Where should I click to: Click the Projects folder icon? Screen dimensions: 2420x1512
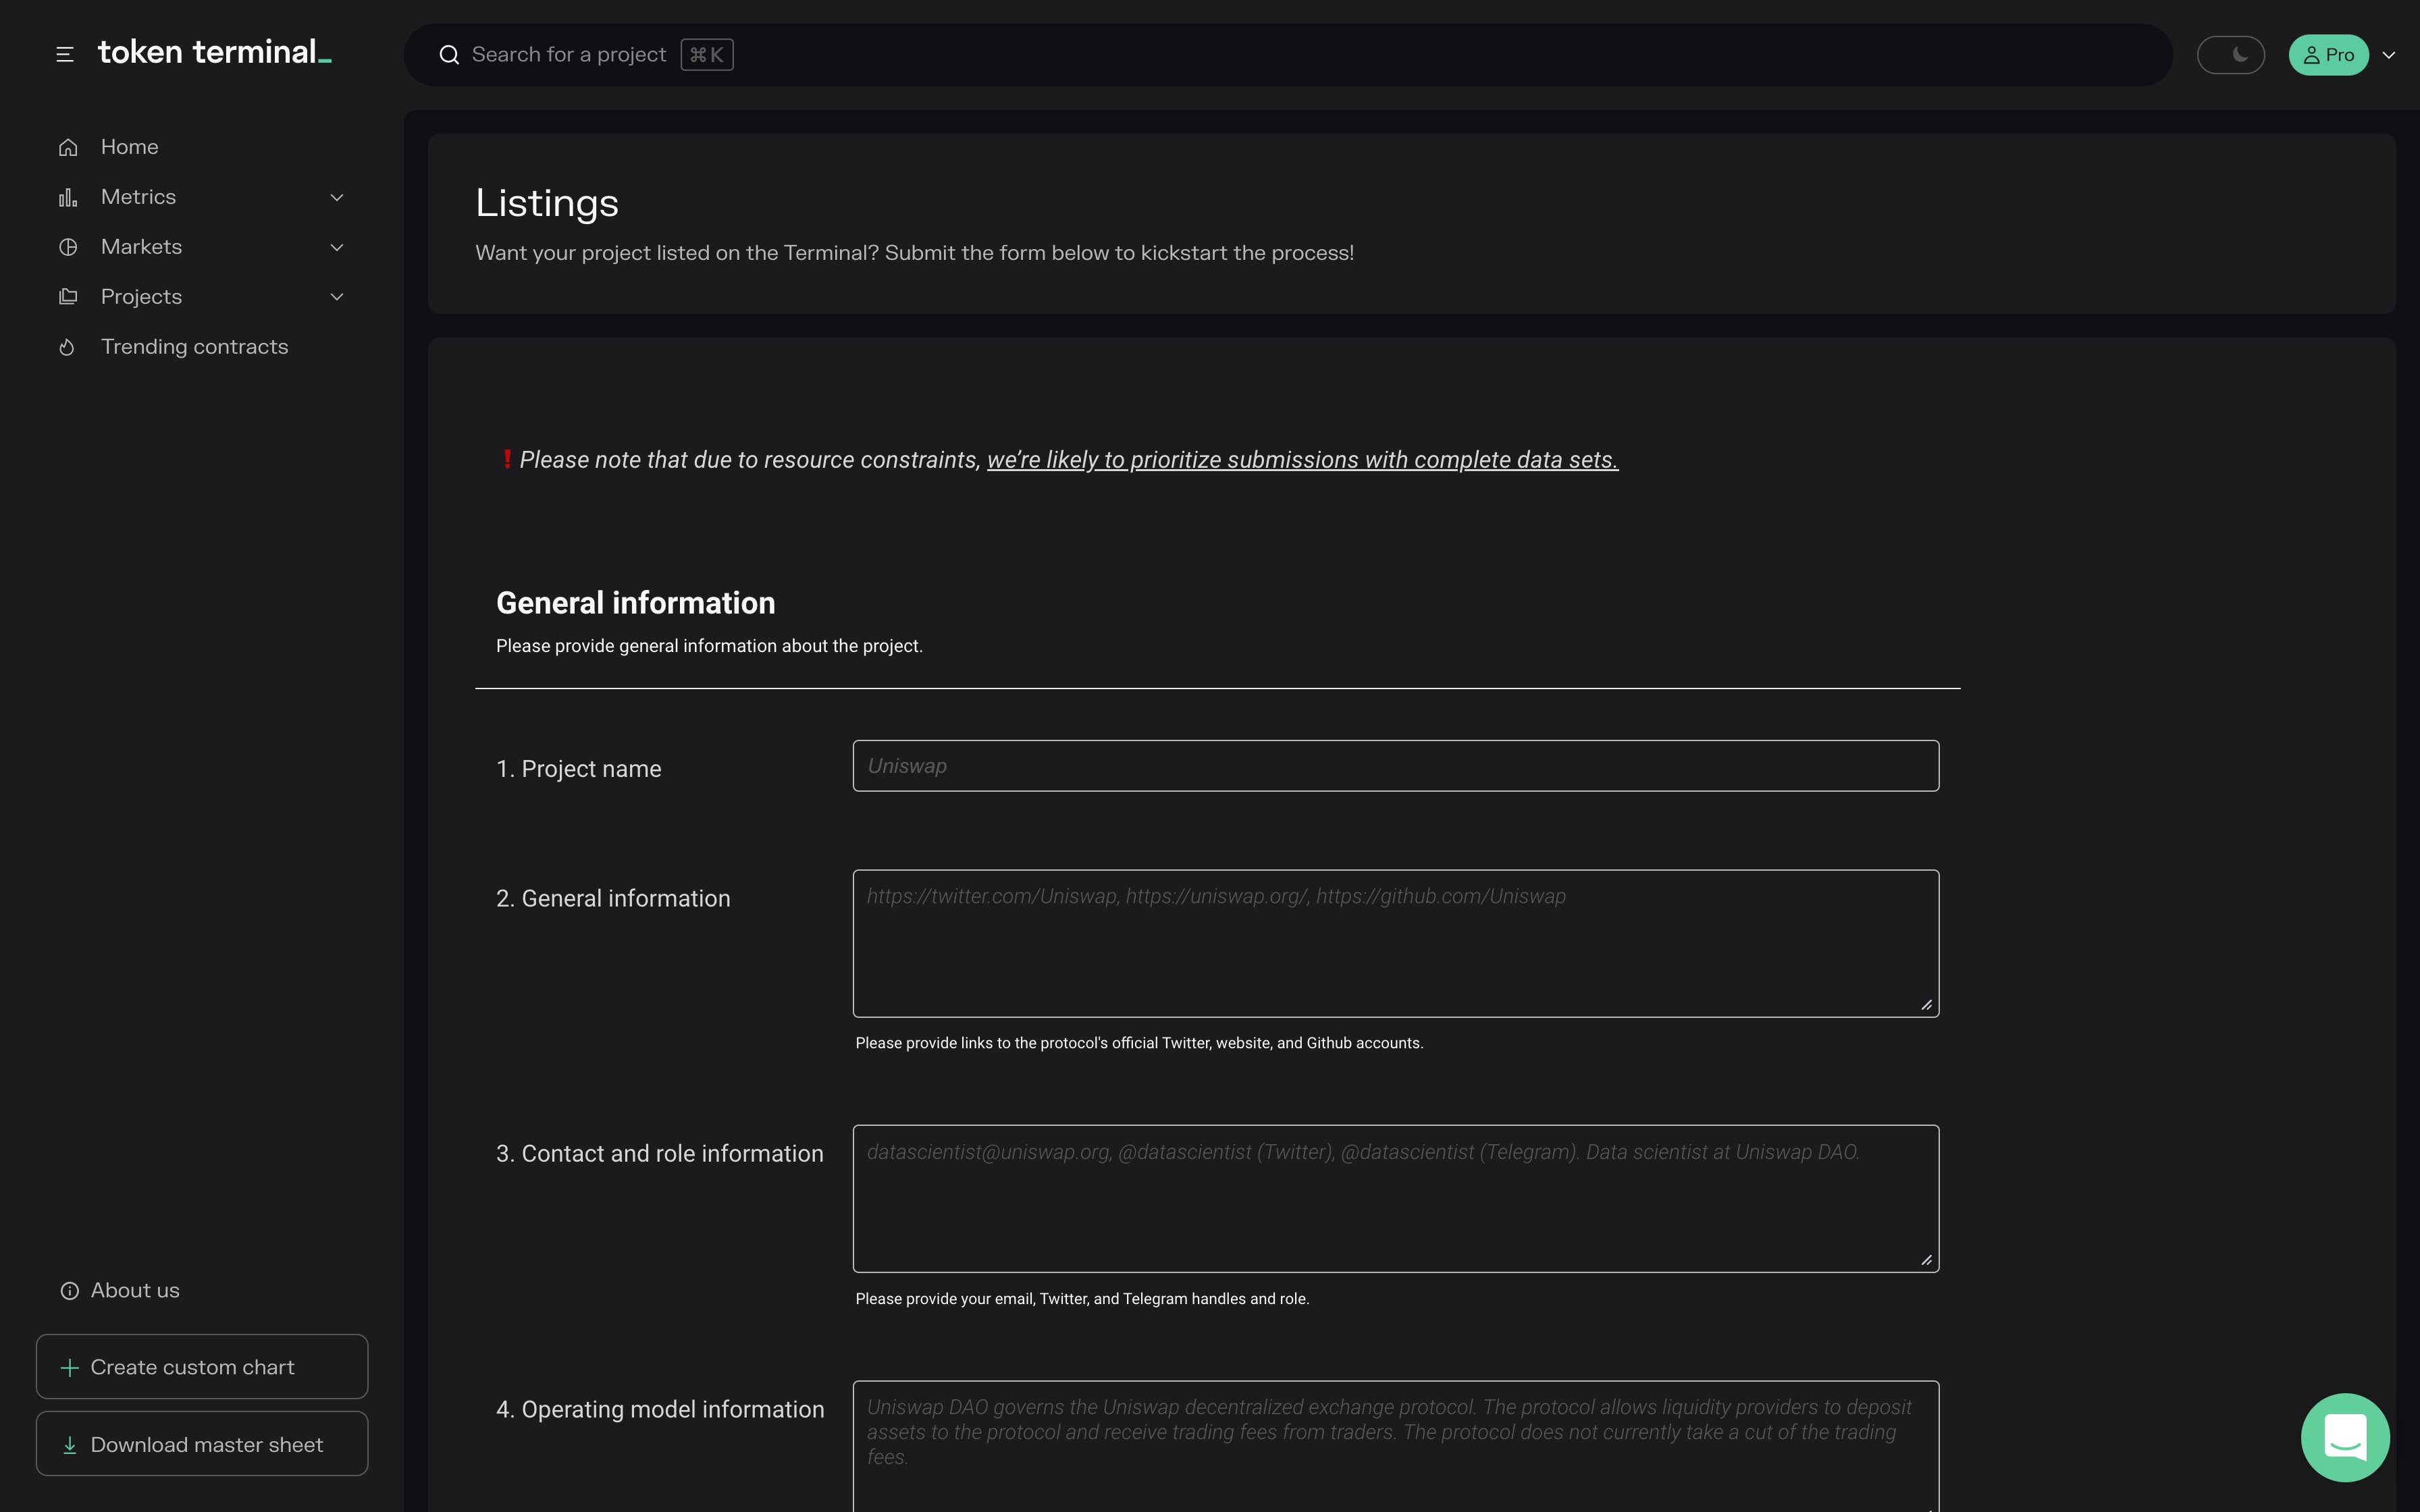point(67,296)
